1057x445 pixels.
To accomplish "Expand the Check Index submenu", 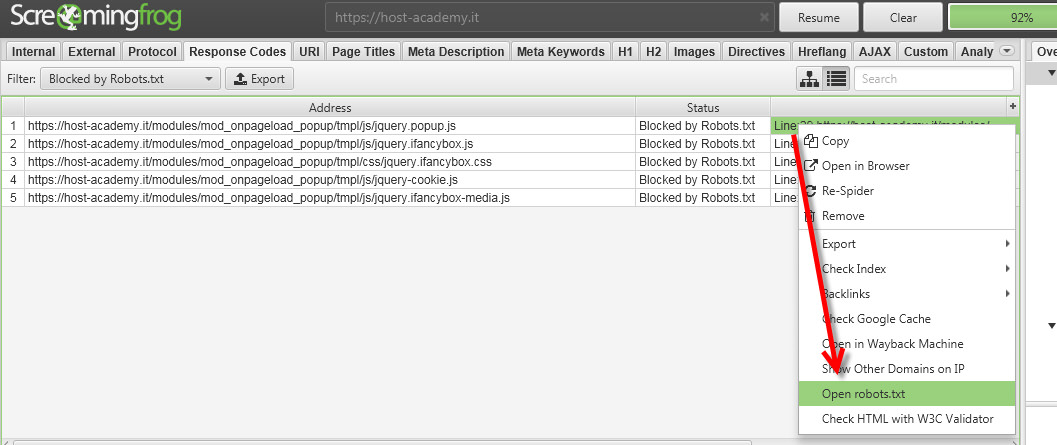I will pyautogui.click(x=907, y=269).
